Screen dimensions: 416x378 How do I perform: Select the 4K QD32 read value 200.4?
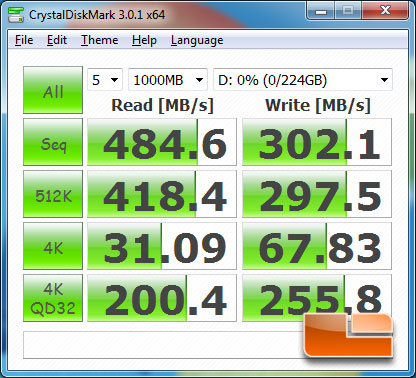tap(162, 298)
